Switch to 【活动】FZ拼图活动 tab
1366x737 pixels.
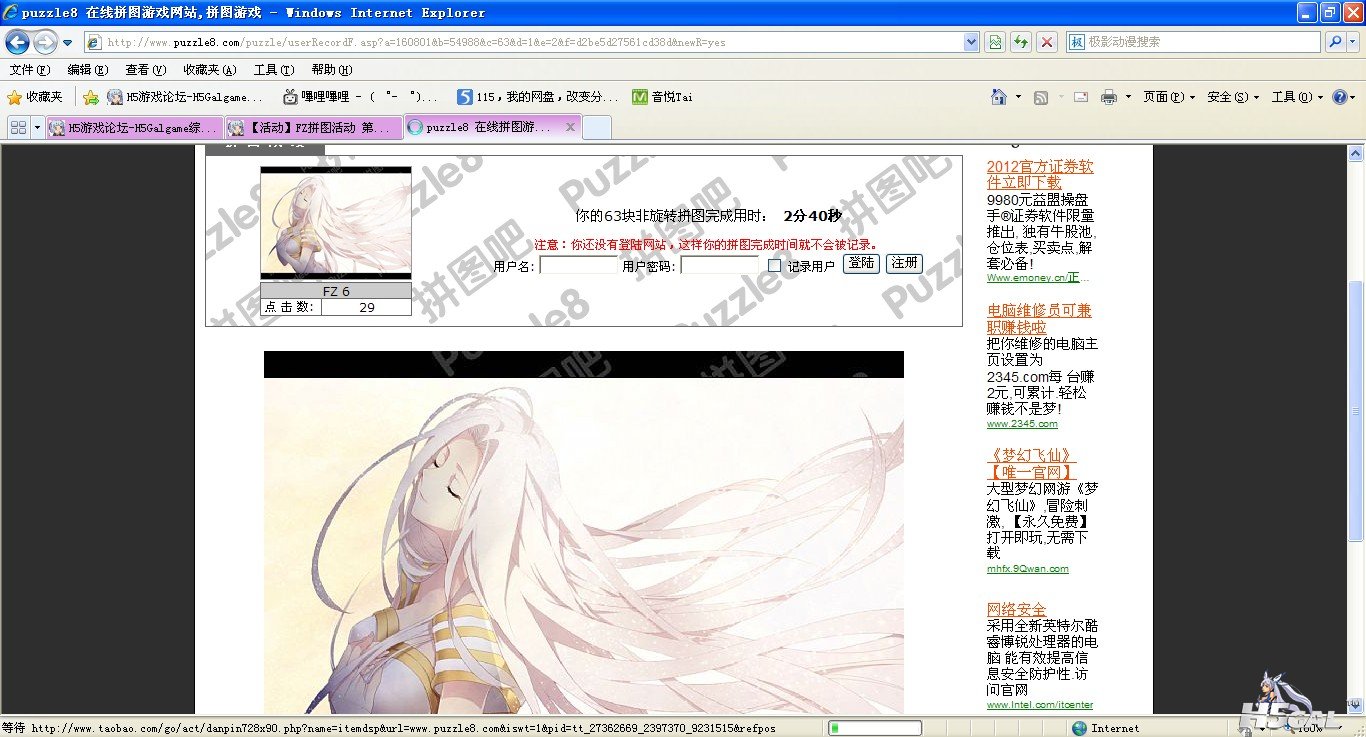(x=313, y=128)
